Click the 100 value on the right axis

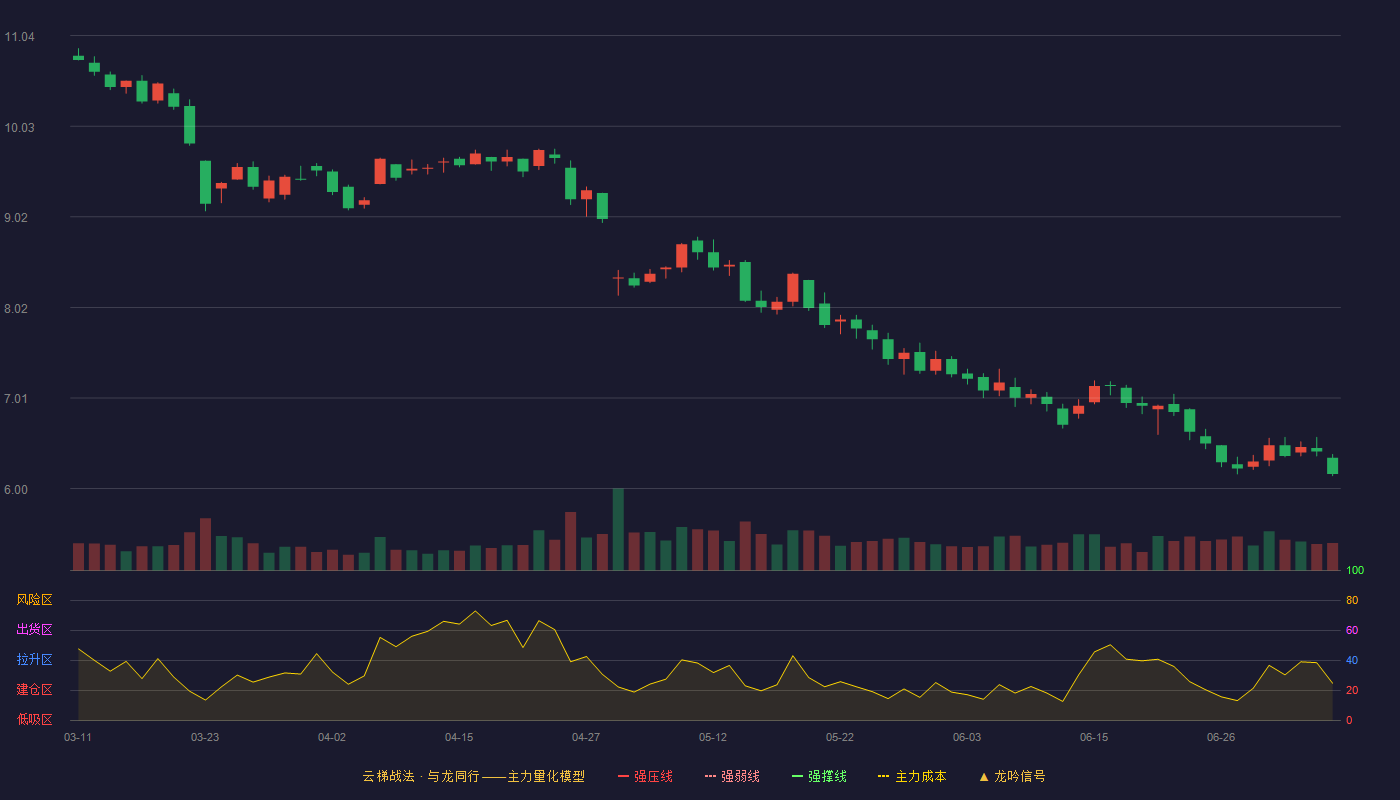click(x=1355, y=570)
